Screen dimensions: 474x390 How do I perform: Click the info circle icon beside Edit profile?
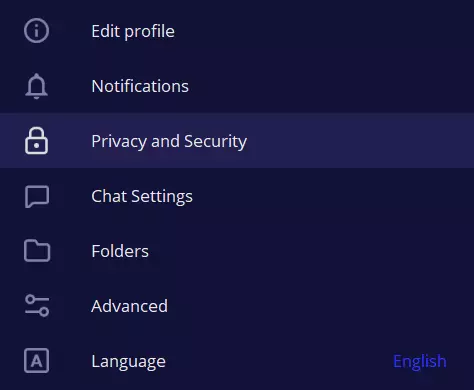36,31
